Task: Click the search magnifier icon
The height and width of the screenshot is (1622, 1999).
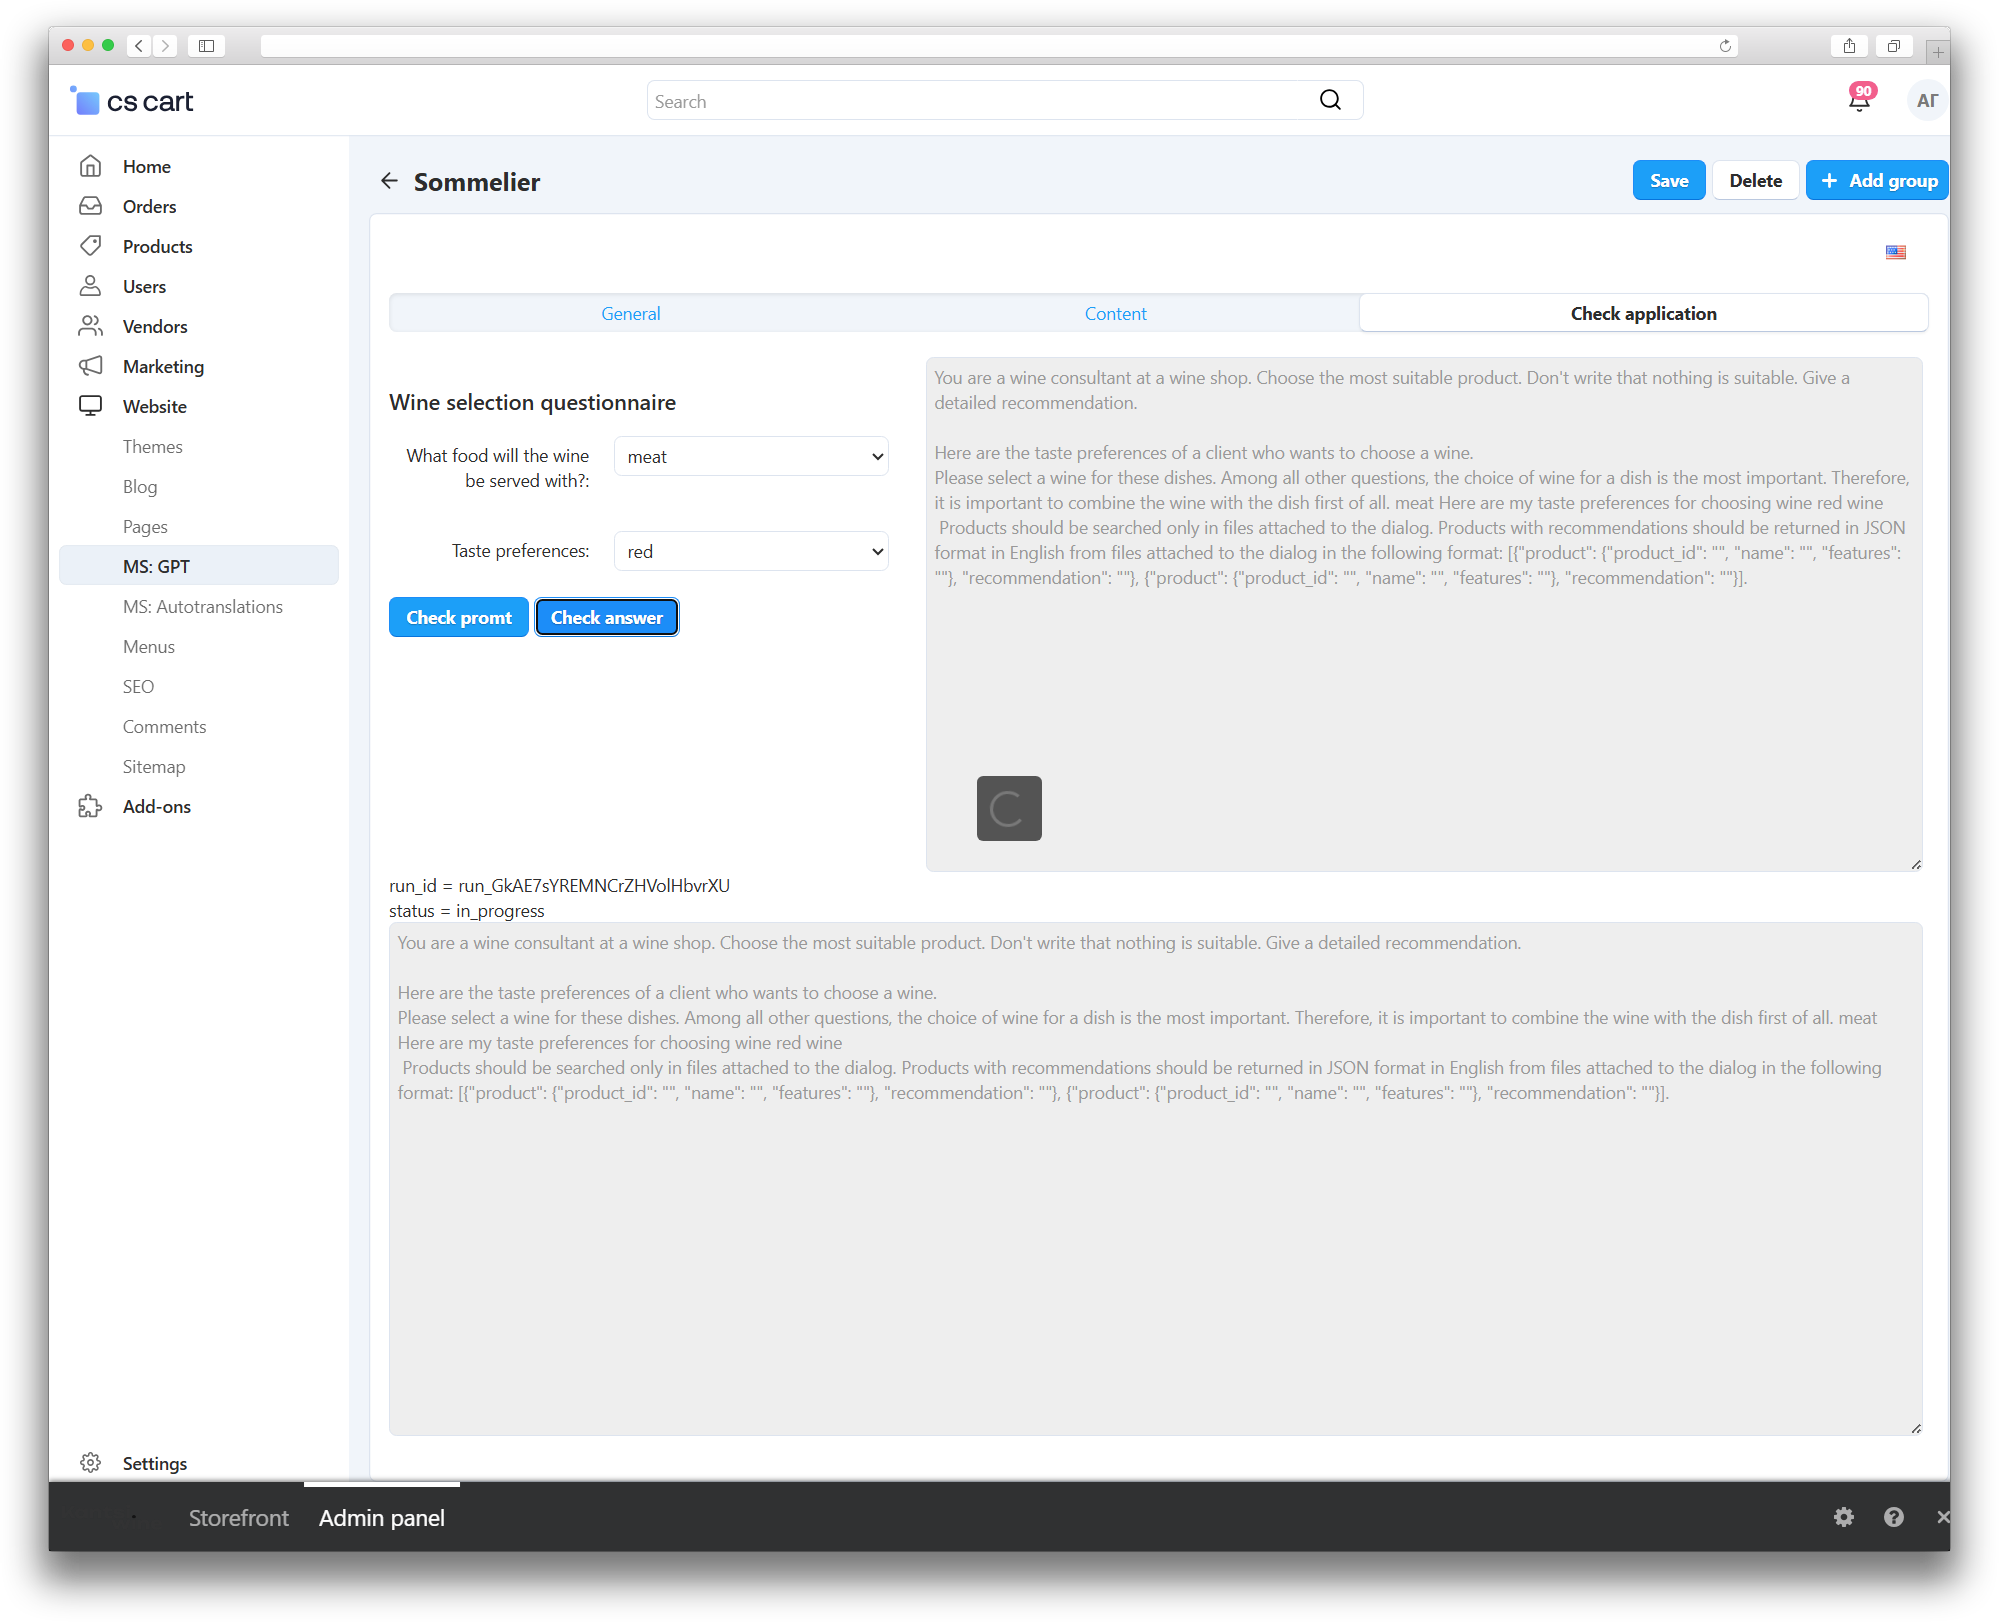Action: 1330,100
